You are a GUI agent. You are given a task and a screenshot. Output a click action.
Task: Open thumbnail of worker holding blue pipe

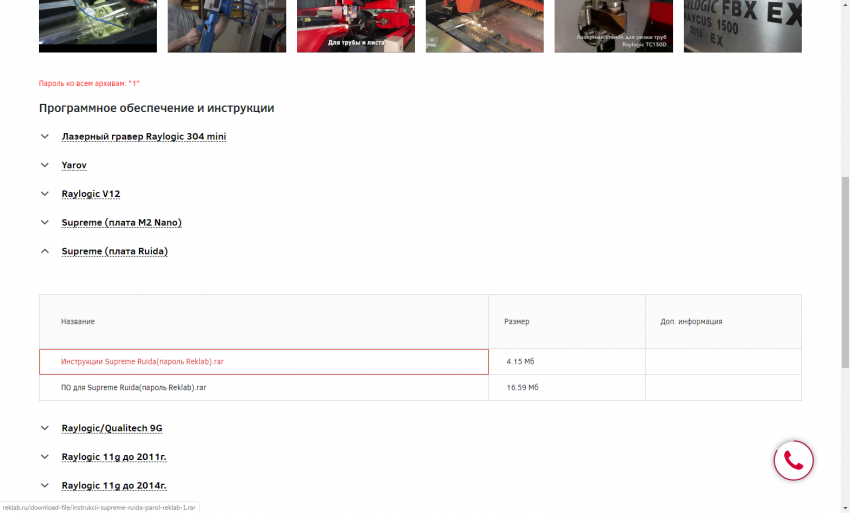(227, 26)
